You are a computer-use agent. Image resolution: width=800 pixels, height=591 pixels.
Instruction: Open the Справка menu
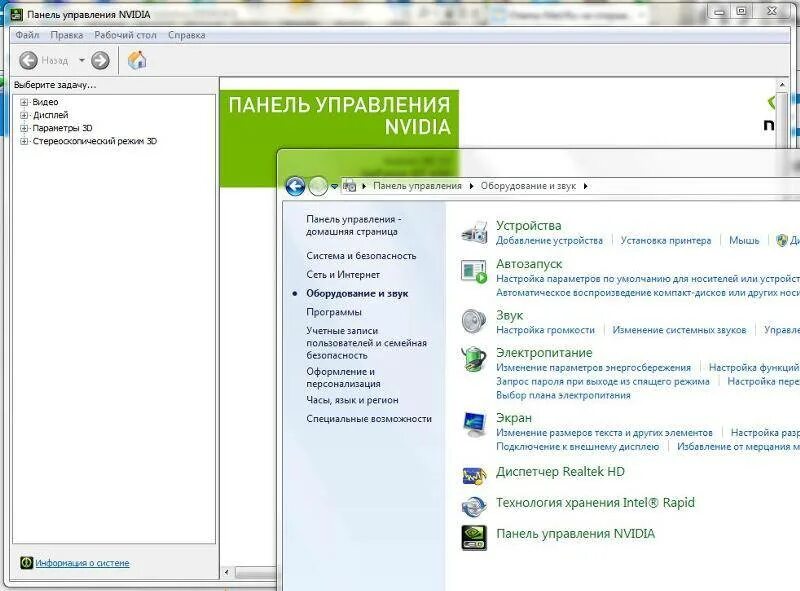point(187,35)
